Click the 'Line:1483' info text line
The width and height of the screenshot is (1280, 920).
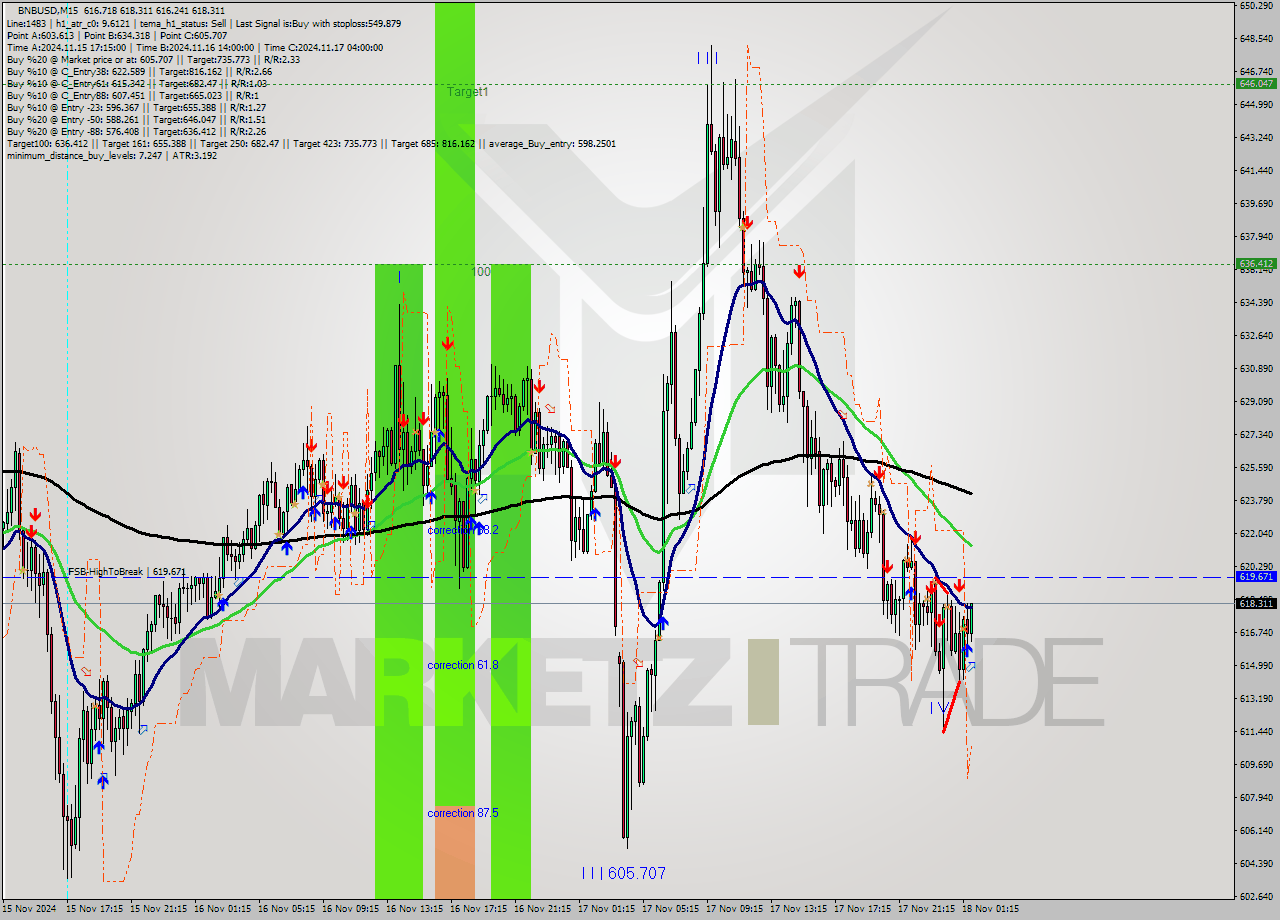(204, 23)
